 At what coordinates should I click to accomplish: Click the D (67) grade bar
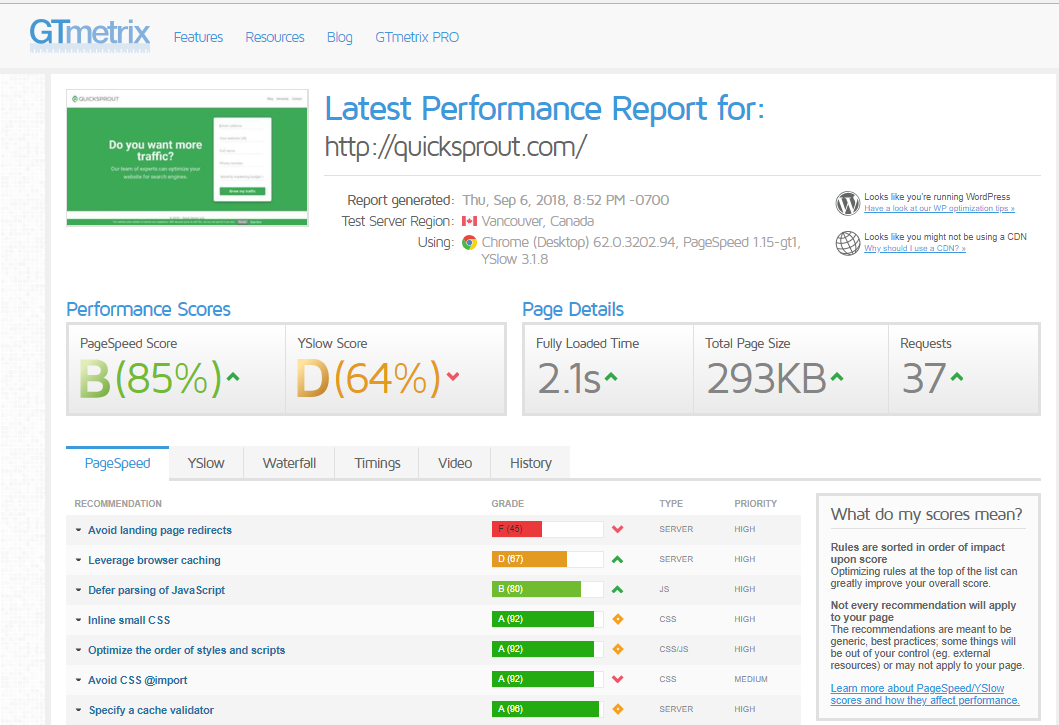[x=547, y=559]
